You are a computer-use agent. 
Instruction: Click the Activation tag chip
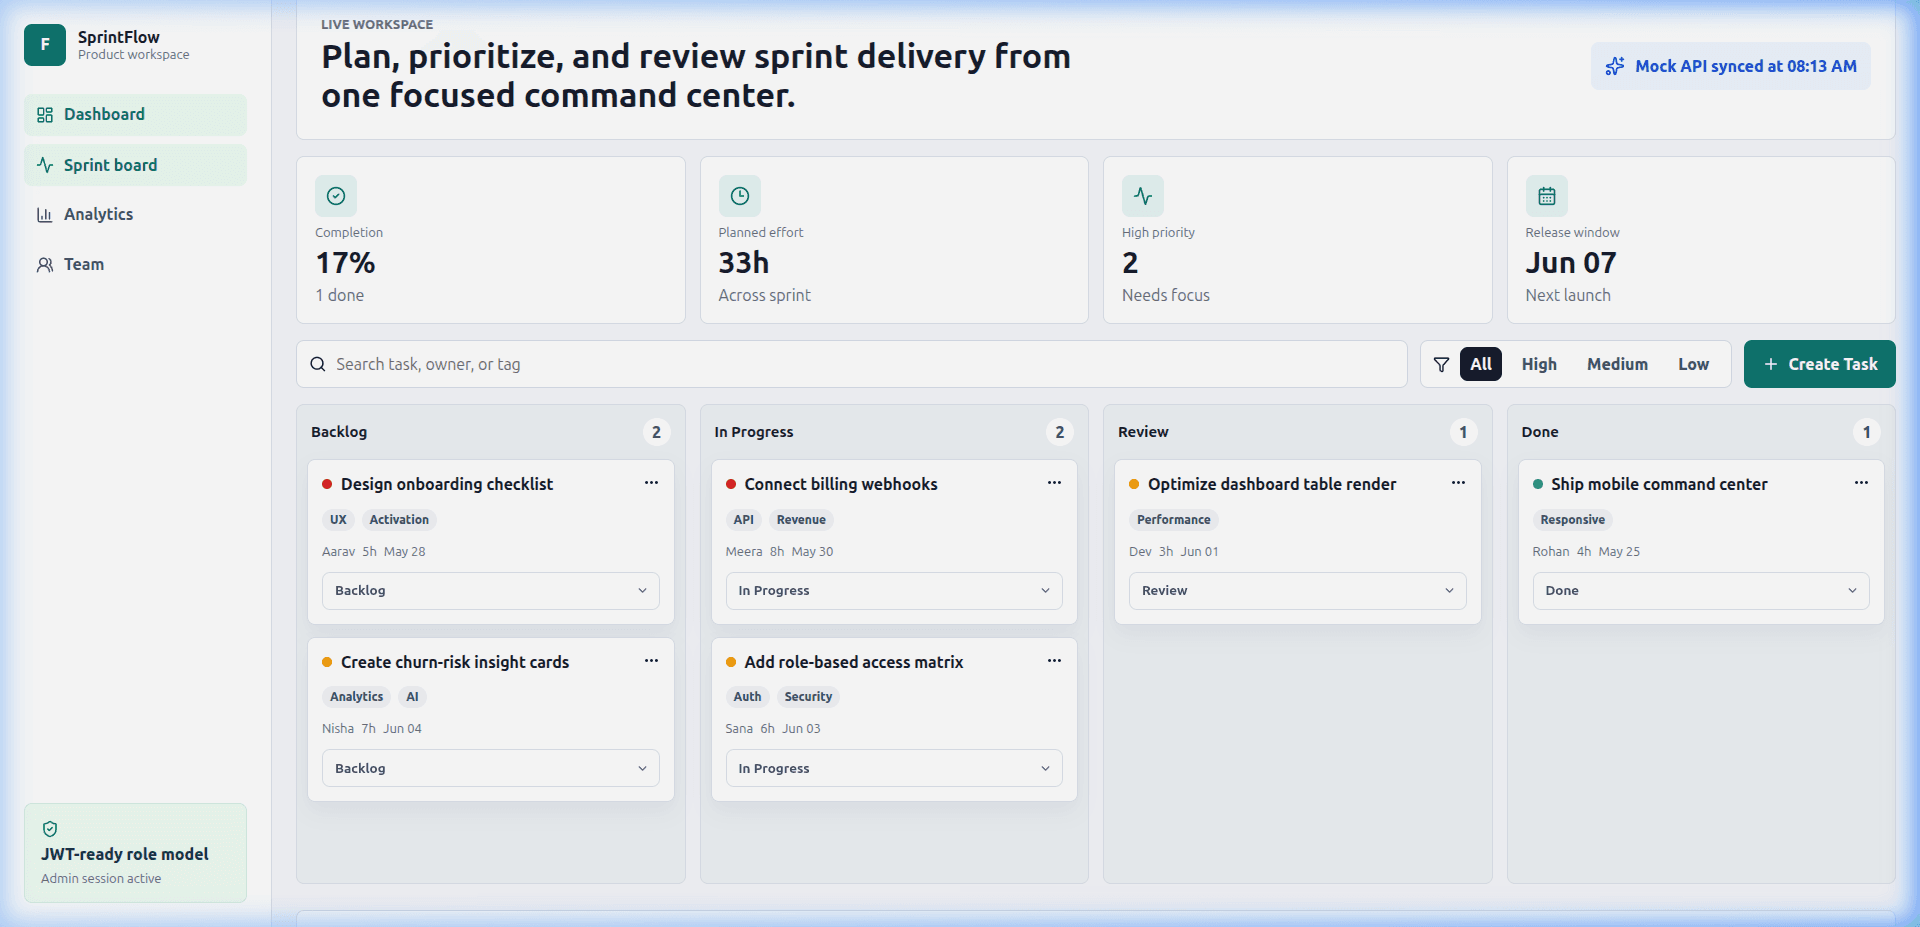[x=399, y=520]
